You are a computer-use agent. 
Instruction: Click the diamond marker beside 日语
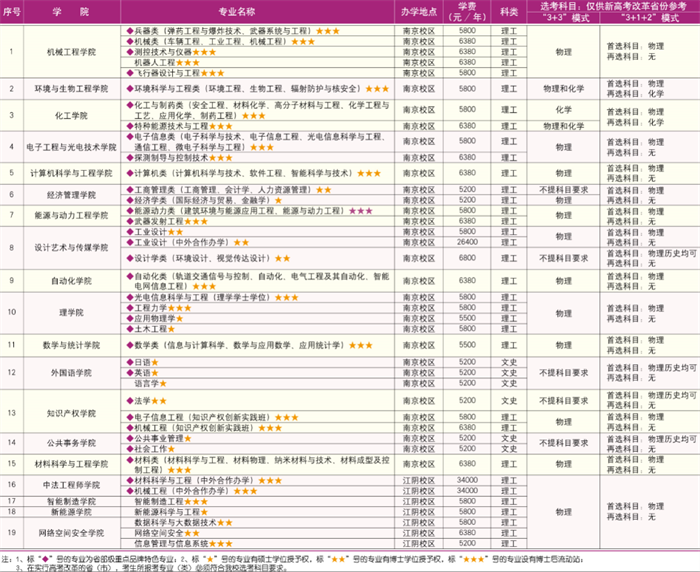[x=128, y=361]
